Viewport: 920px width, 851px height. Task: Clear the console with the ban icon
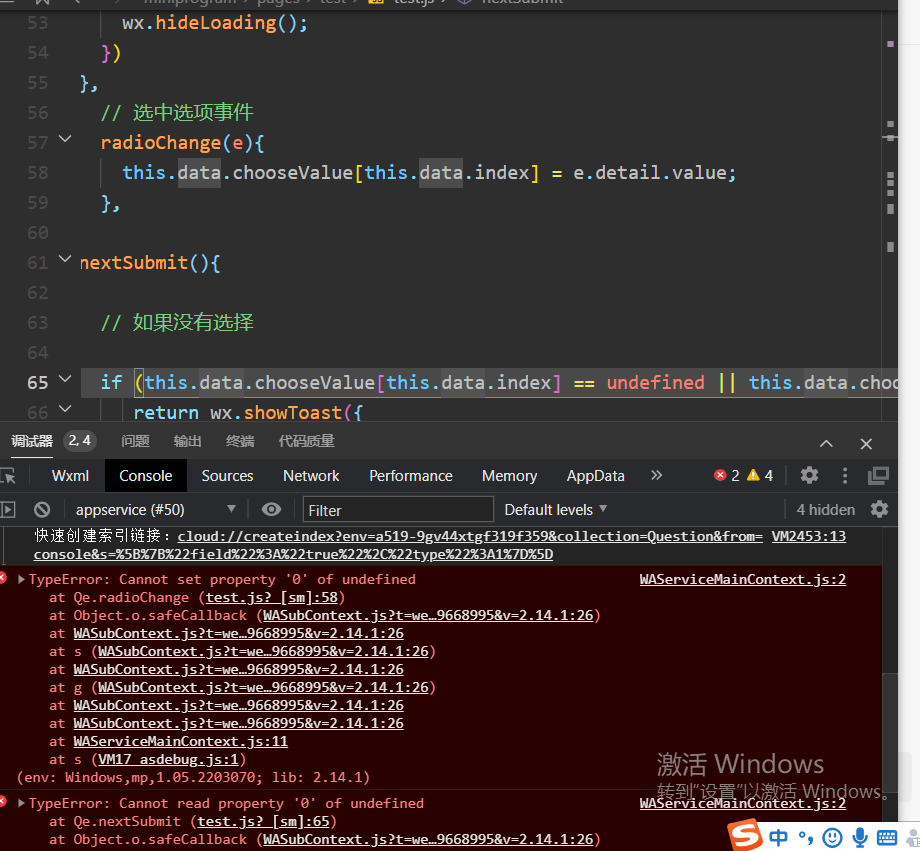tap(42, 509)
